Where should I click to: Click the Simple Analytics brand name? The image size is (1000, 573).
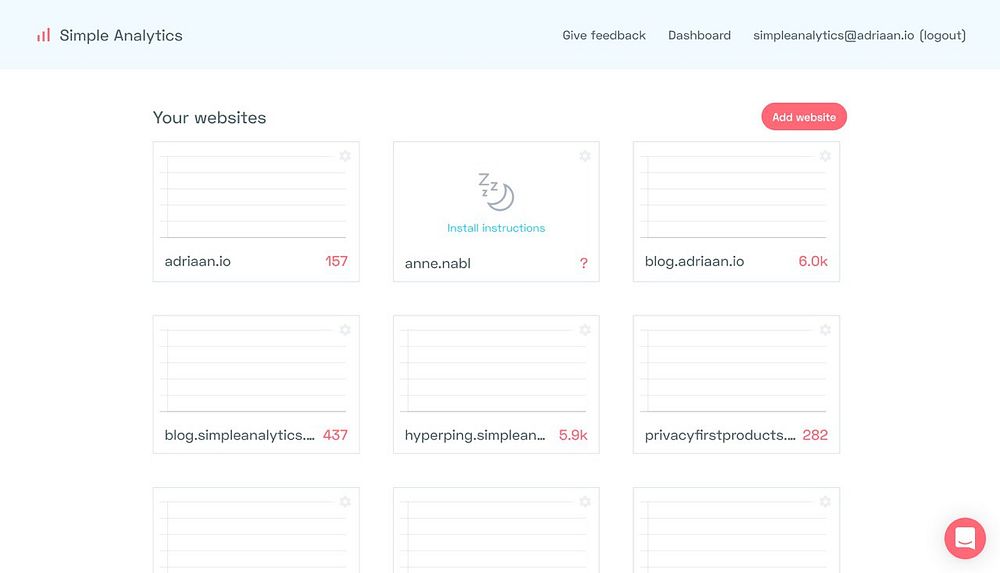click(121, 35)
